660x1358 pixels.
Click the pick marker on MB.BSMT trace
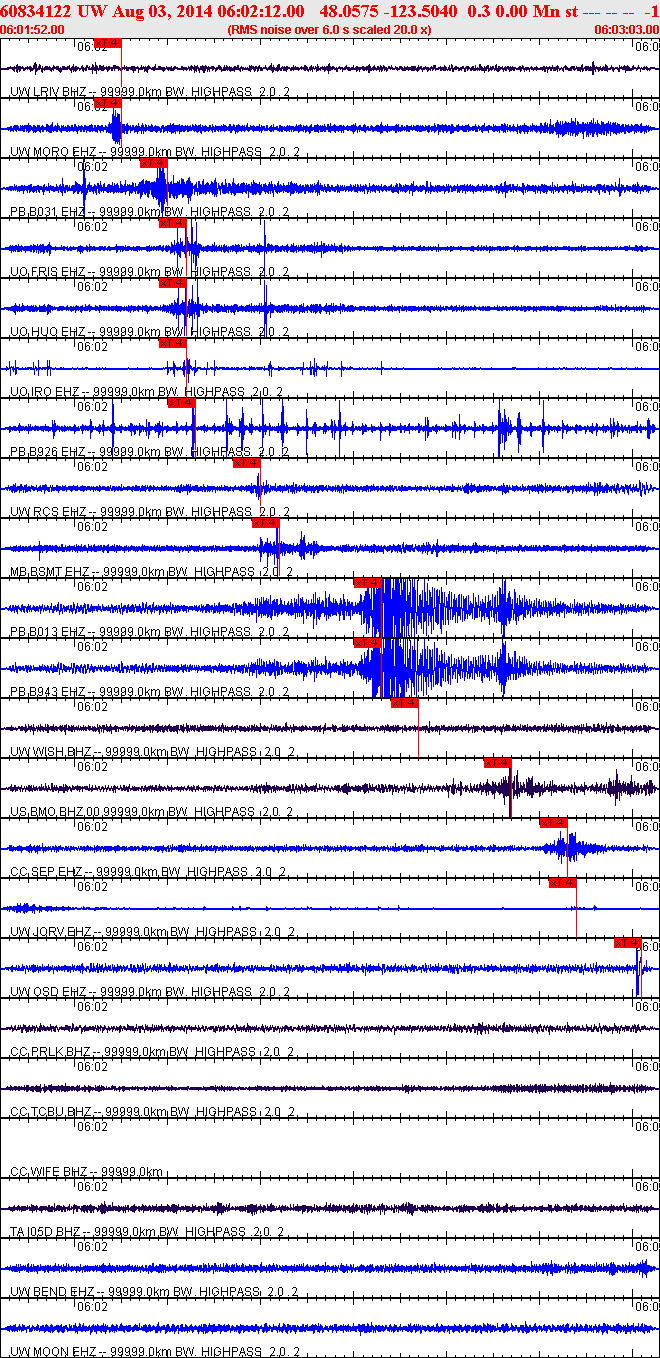click(265, 523)
